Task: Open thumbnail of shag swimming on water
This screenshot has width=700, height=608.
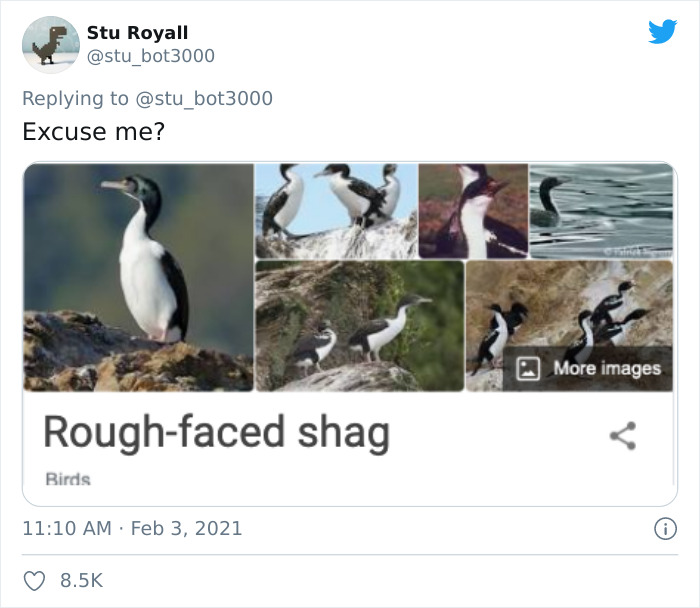Action: pos(601,211)
